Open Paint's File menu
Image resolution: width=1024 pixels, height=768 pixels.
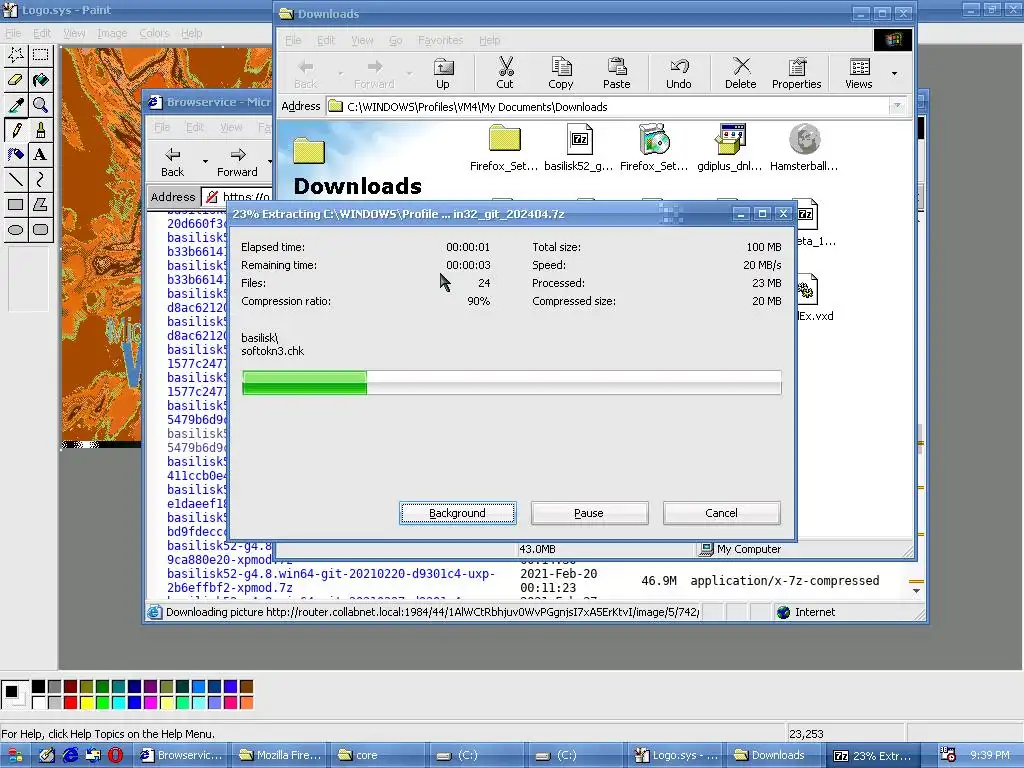tap(13, 33)
